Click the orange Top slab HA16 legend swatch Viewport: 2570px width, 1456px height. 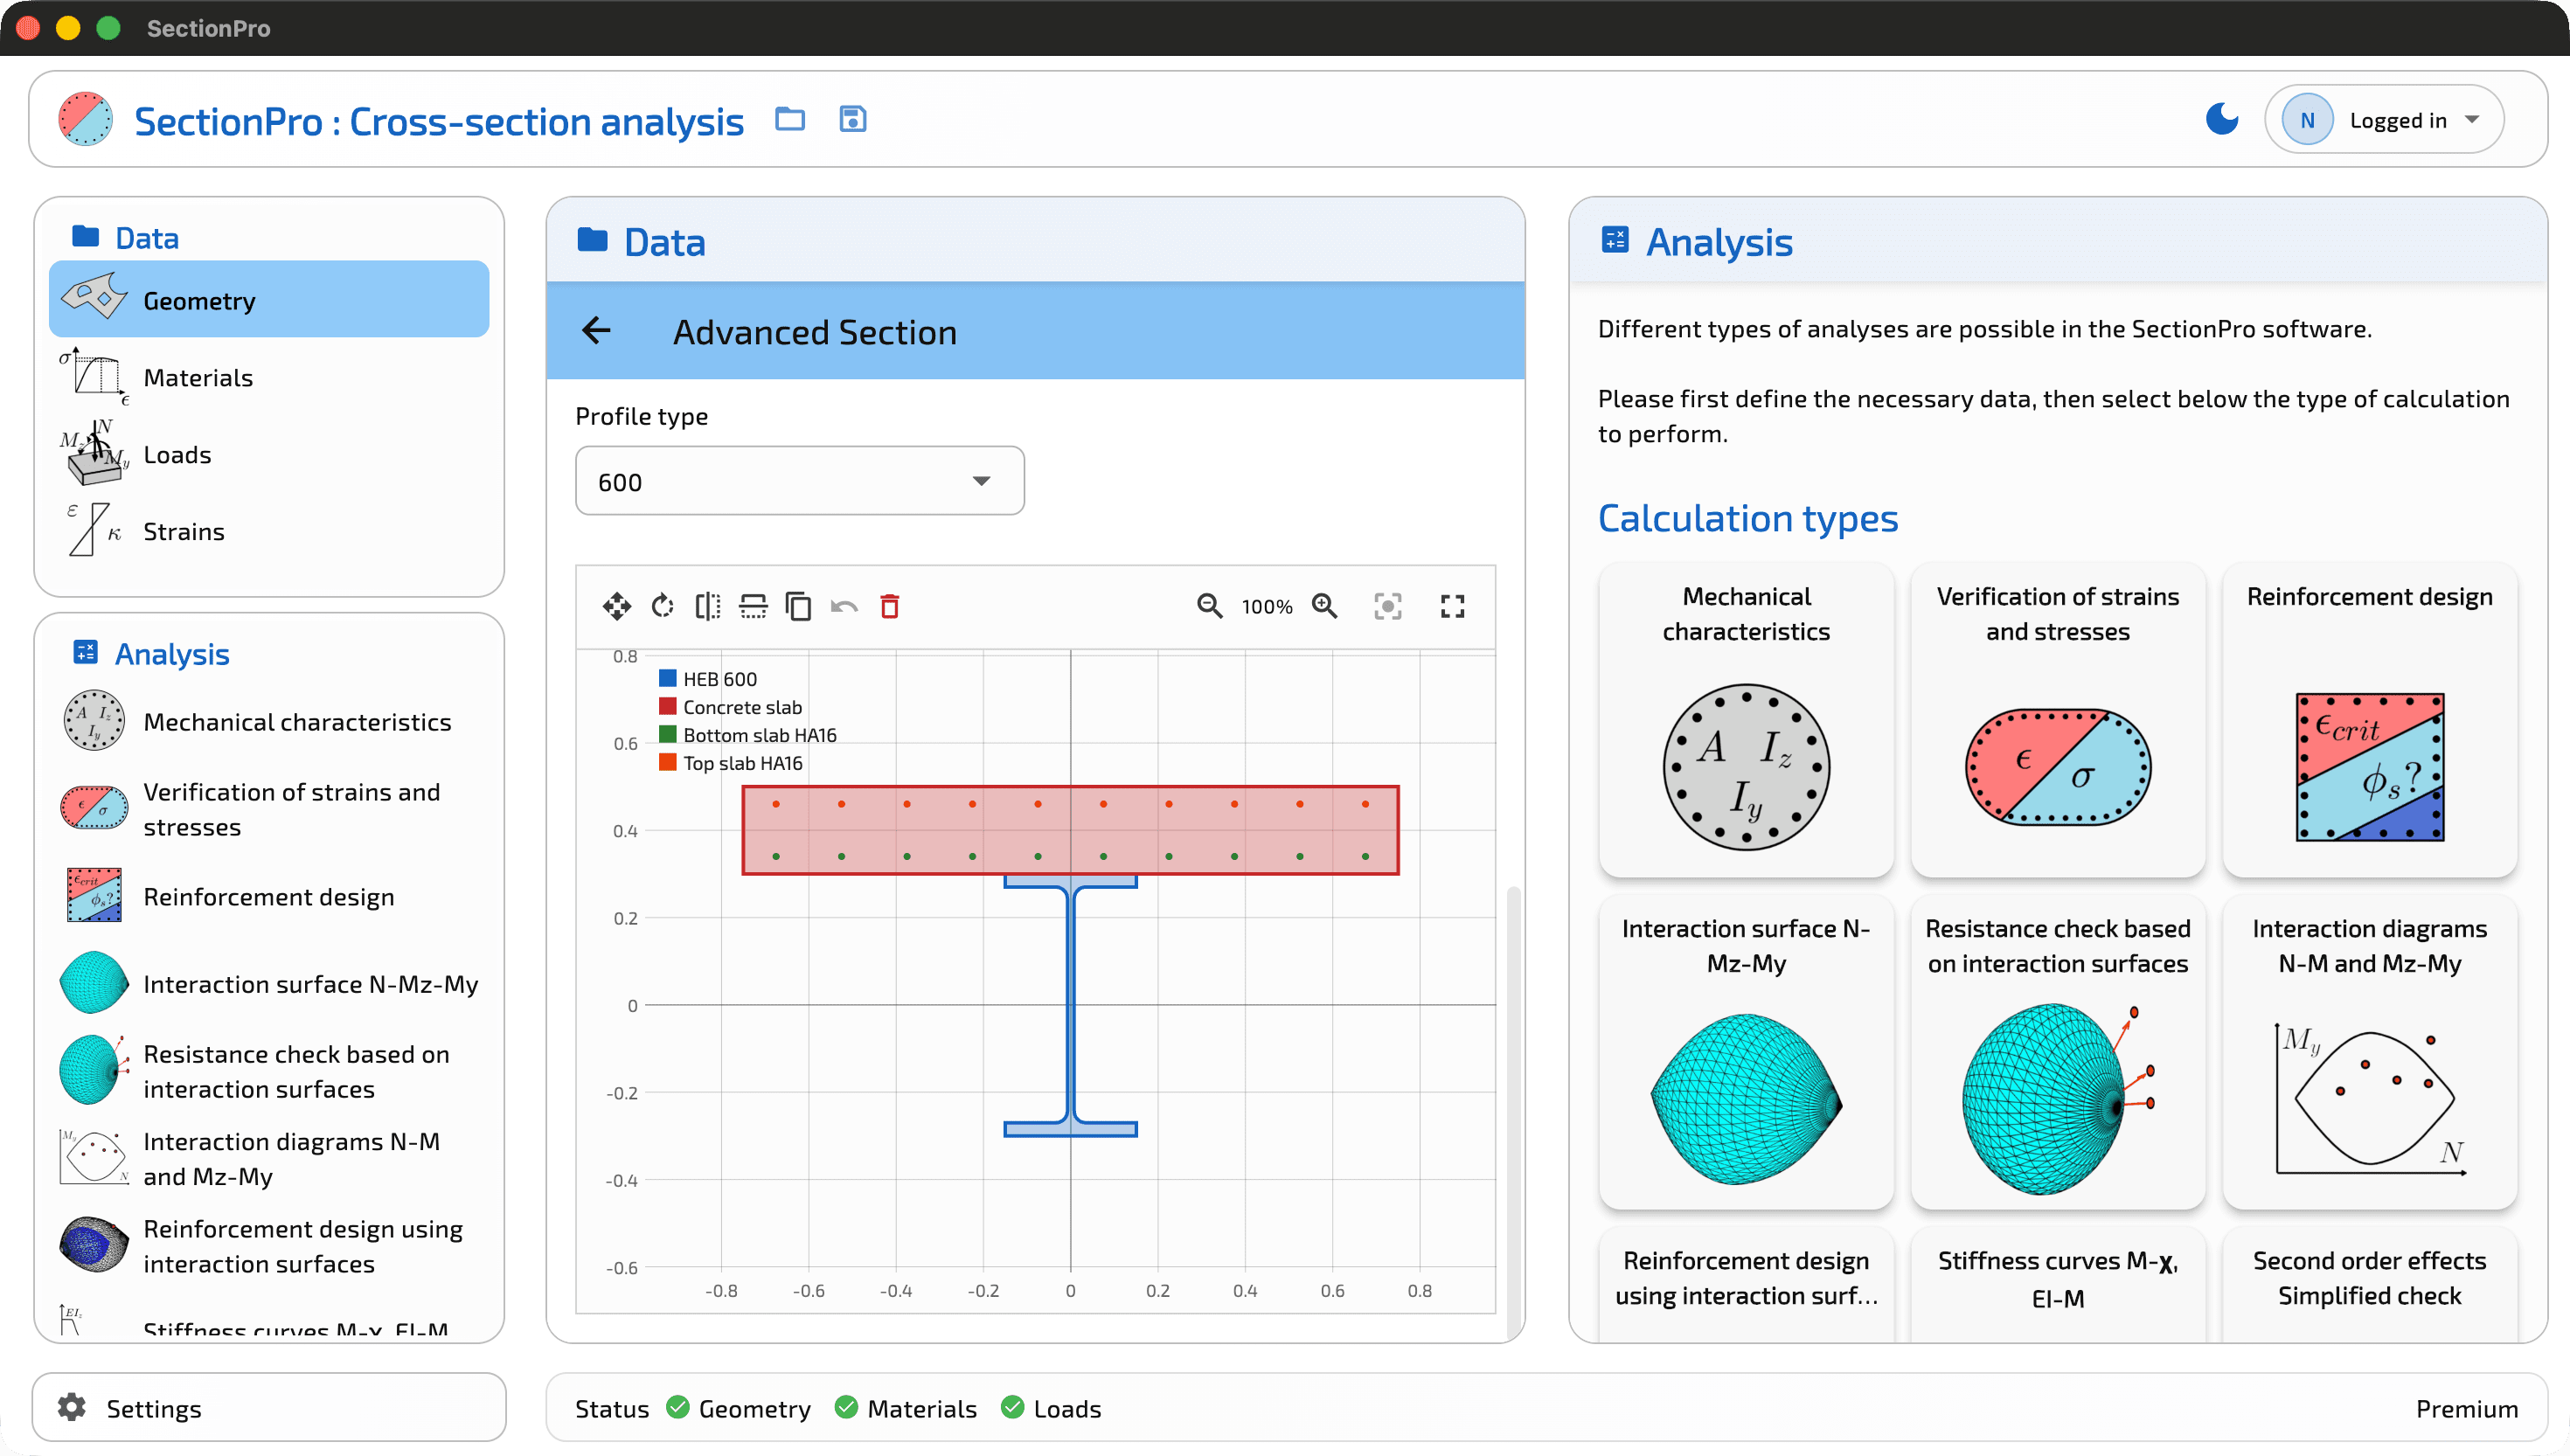[668, 762]
